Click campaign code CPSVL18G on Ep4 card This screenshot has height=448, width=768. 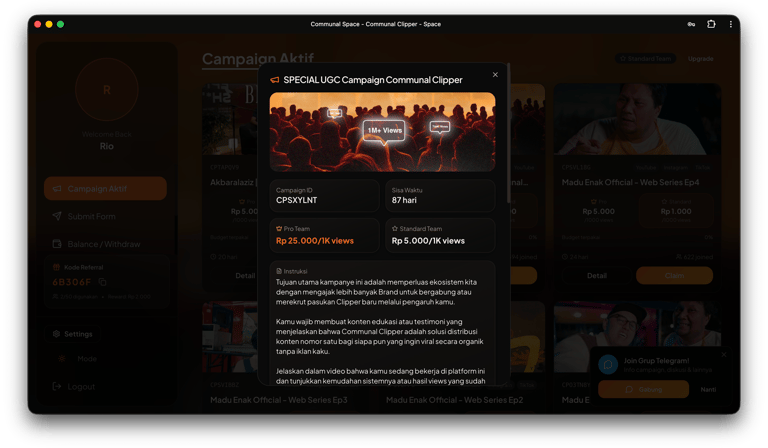[x=576, y=167]
